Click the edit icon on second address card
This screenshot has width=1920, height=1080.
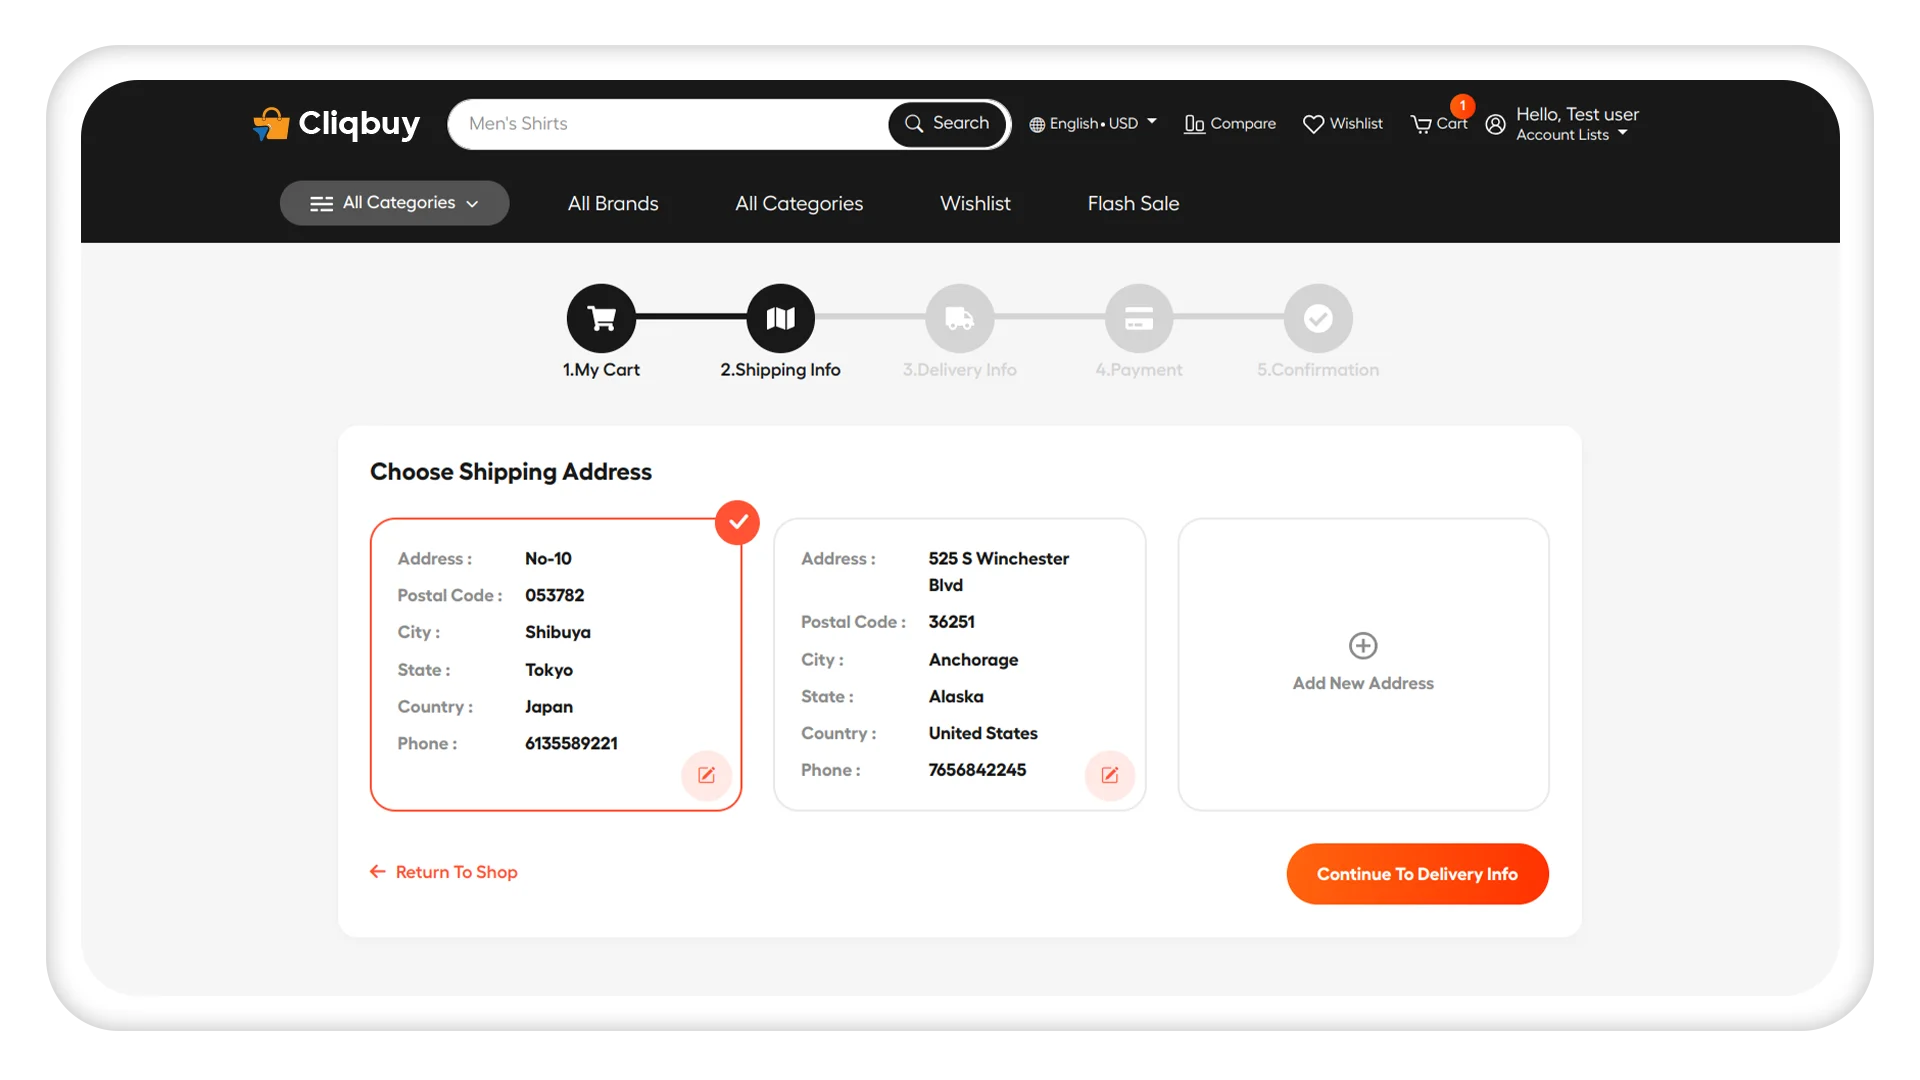click(x=1109, y=774)
